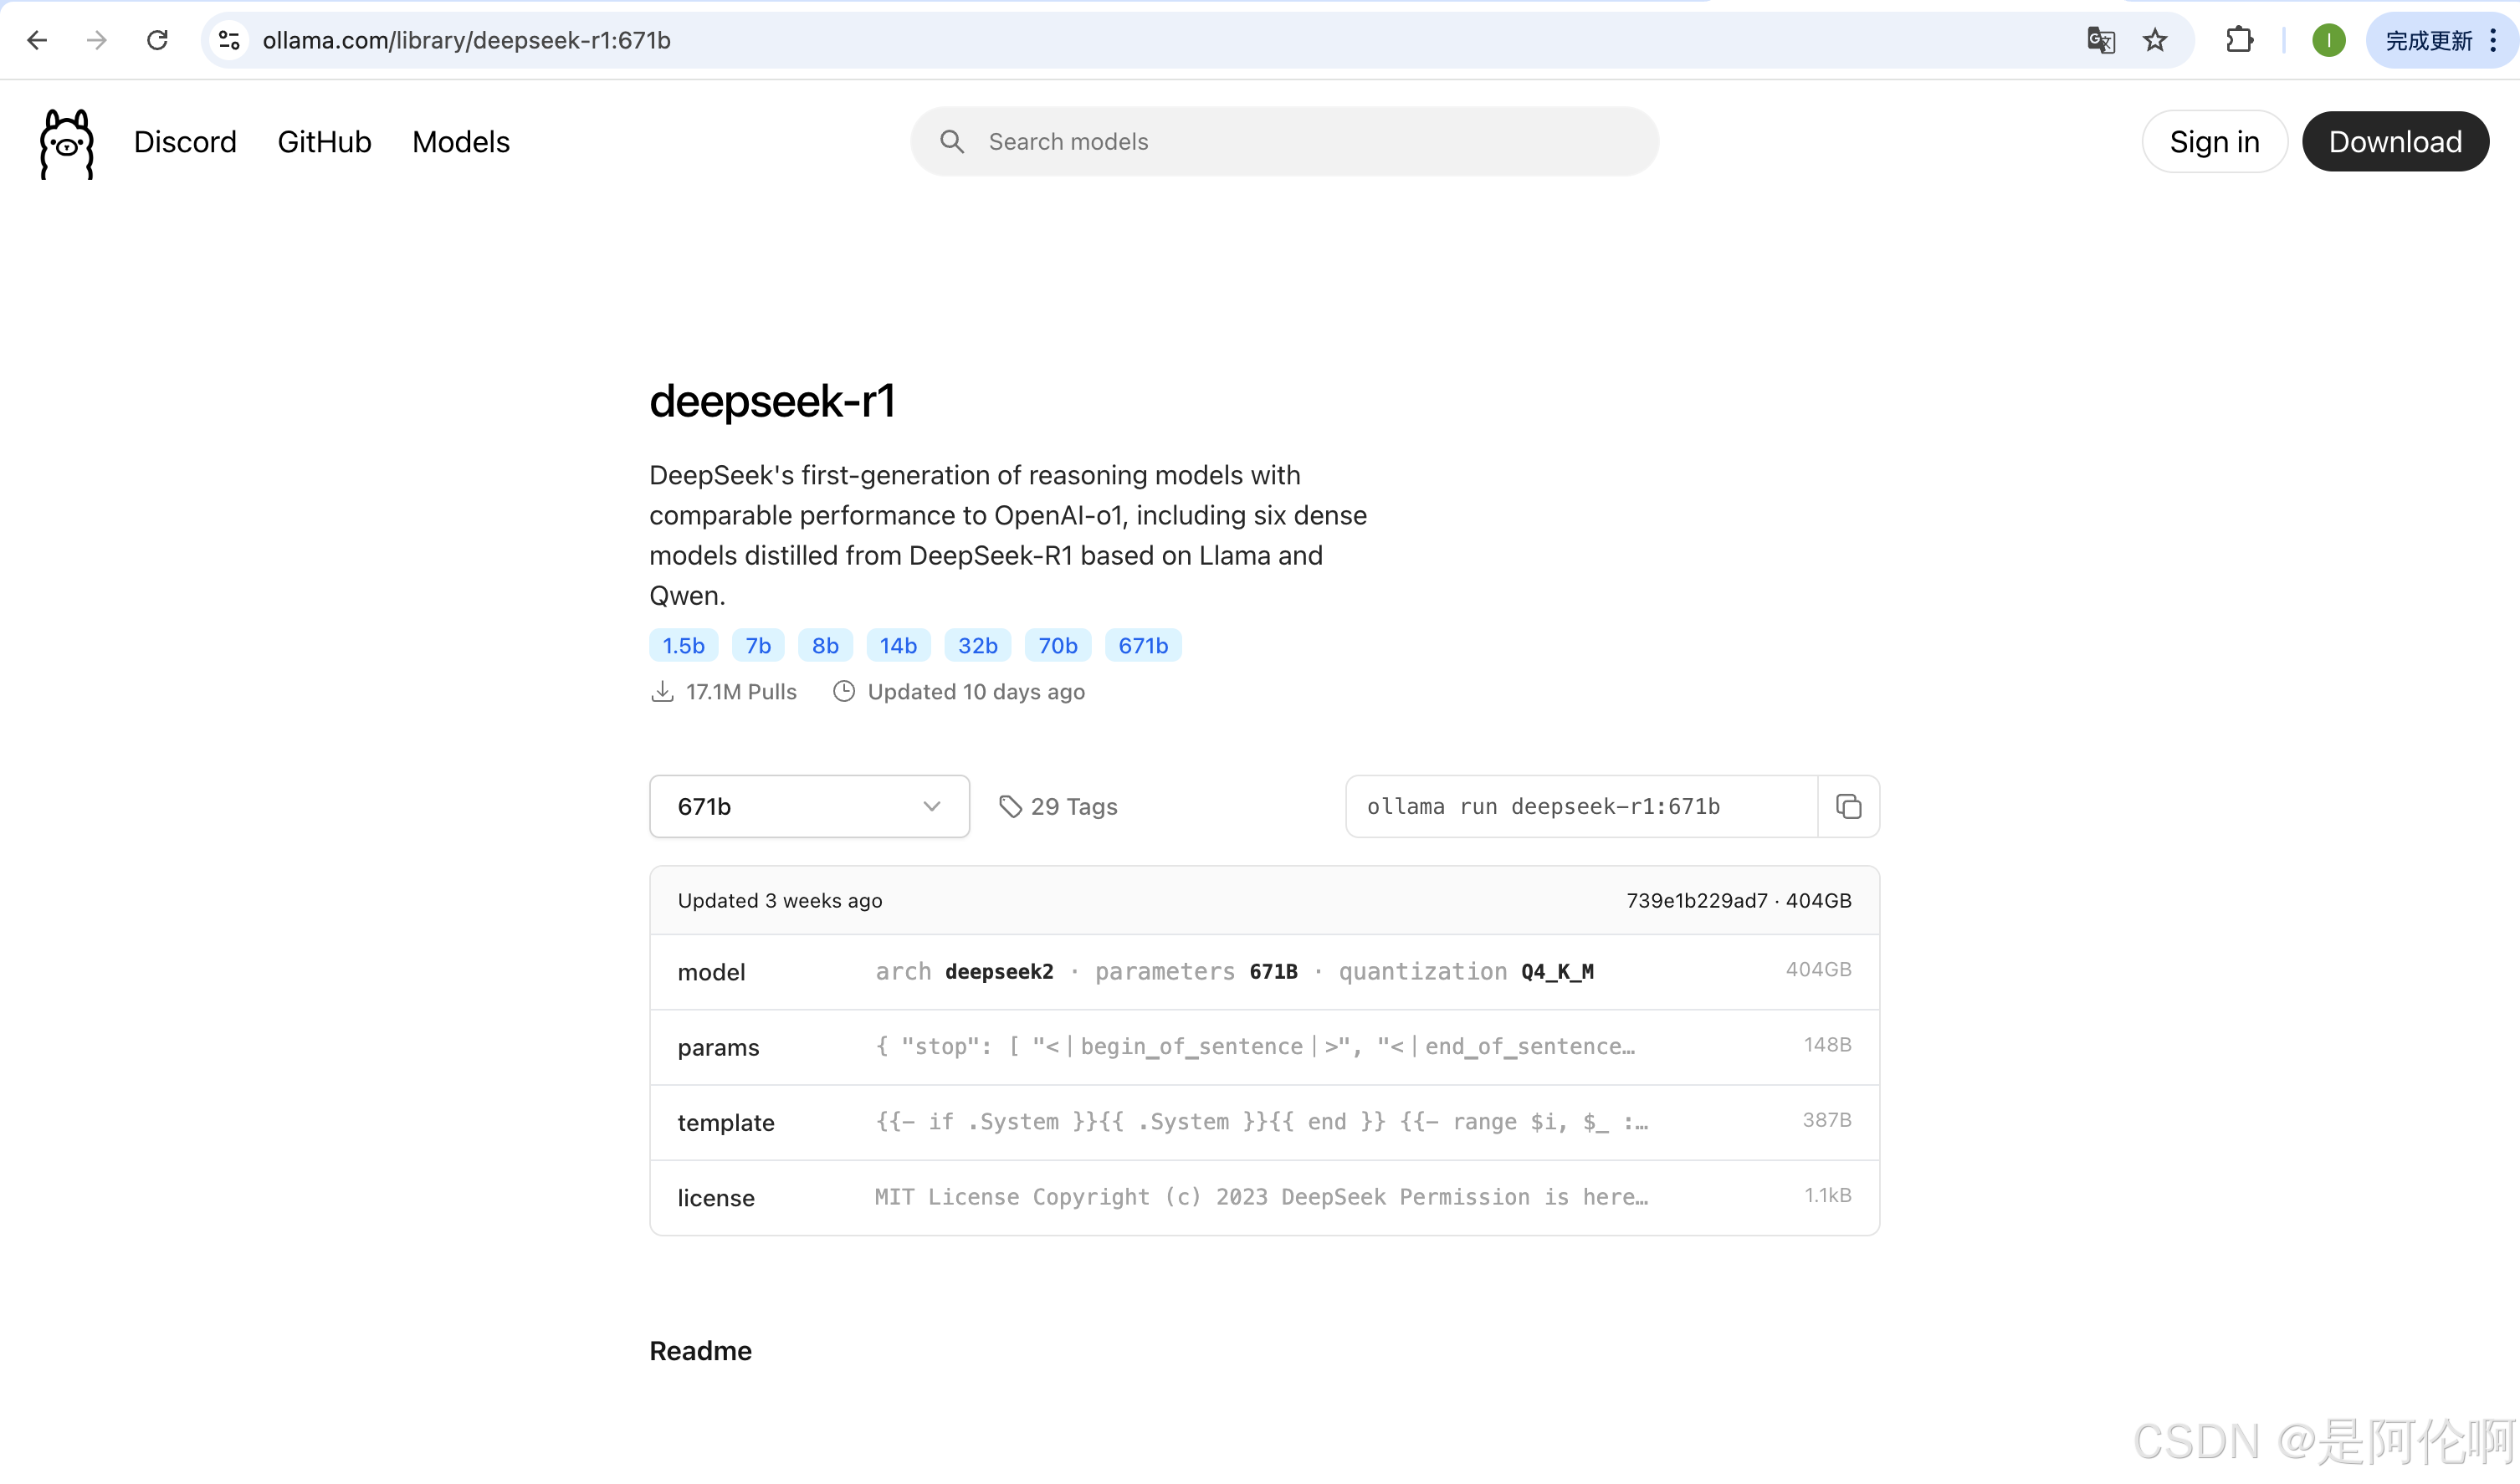Open browser extensions puzzle icon

pos(2239,40)
